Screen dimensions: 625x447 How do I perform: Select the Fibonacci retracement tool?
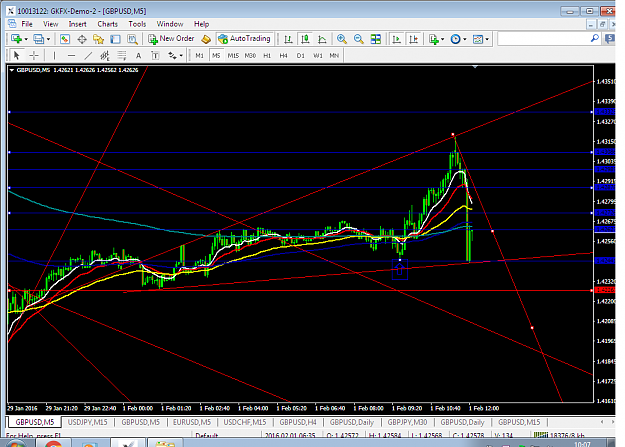click(122, 55)
